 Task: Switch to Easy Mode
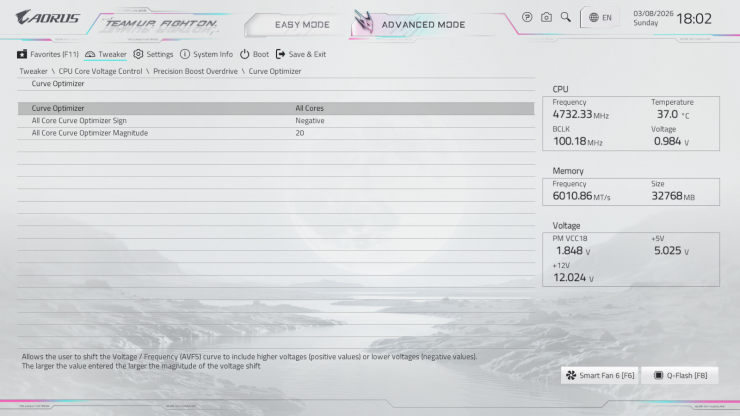(301, 24)
